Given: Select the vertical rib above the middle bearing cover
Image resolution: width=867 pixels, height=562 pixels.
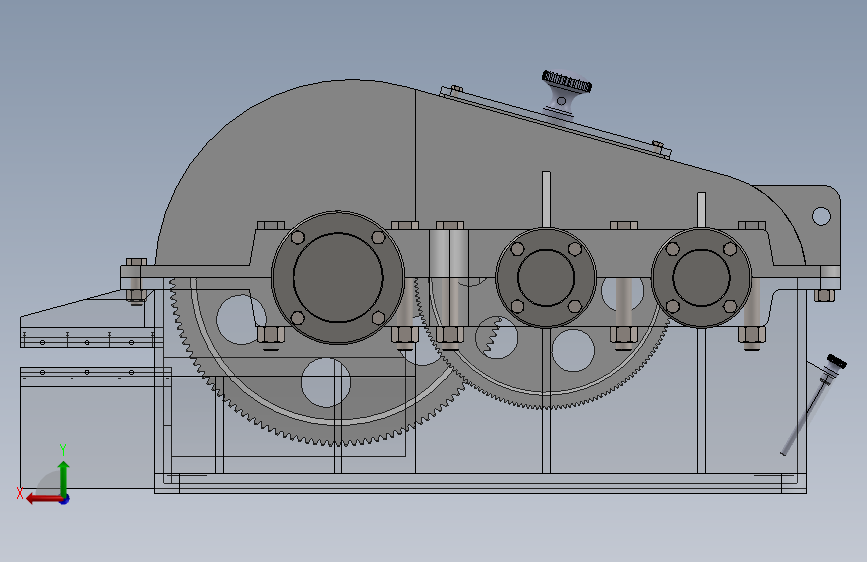Looking at the screenshot, I should pos(546,199).
